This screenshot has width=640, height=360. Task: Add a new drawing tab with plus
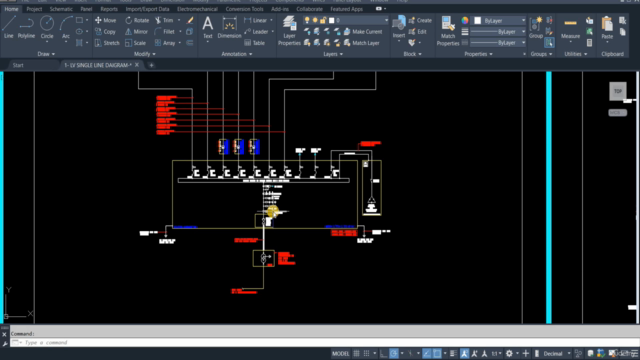[x=151, y=65]
